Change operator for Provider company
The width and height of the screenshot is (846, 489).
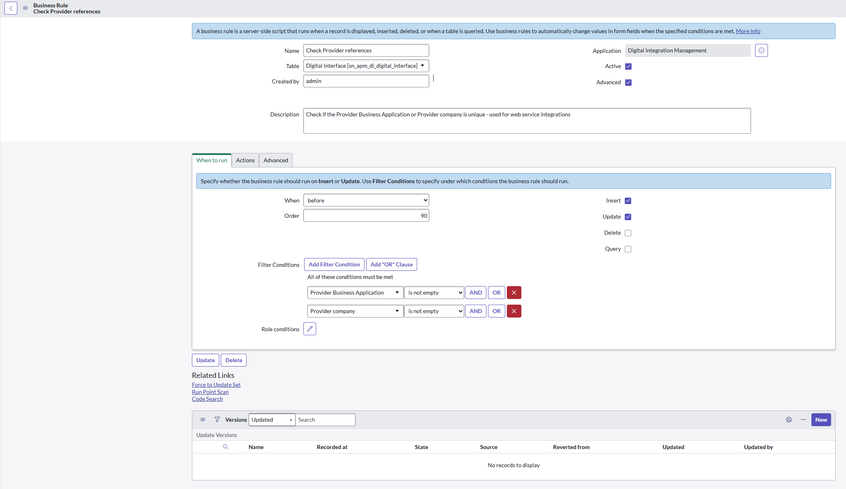434,311
